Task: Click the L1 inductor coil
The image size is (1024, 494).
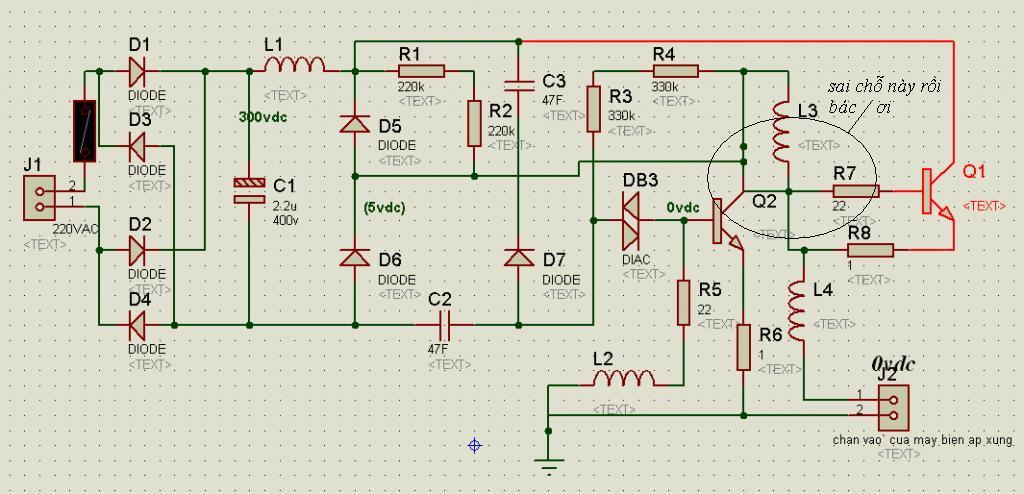Action: (294, 64)
